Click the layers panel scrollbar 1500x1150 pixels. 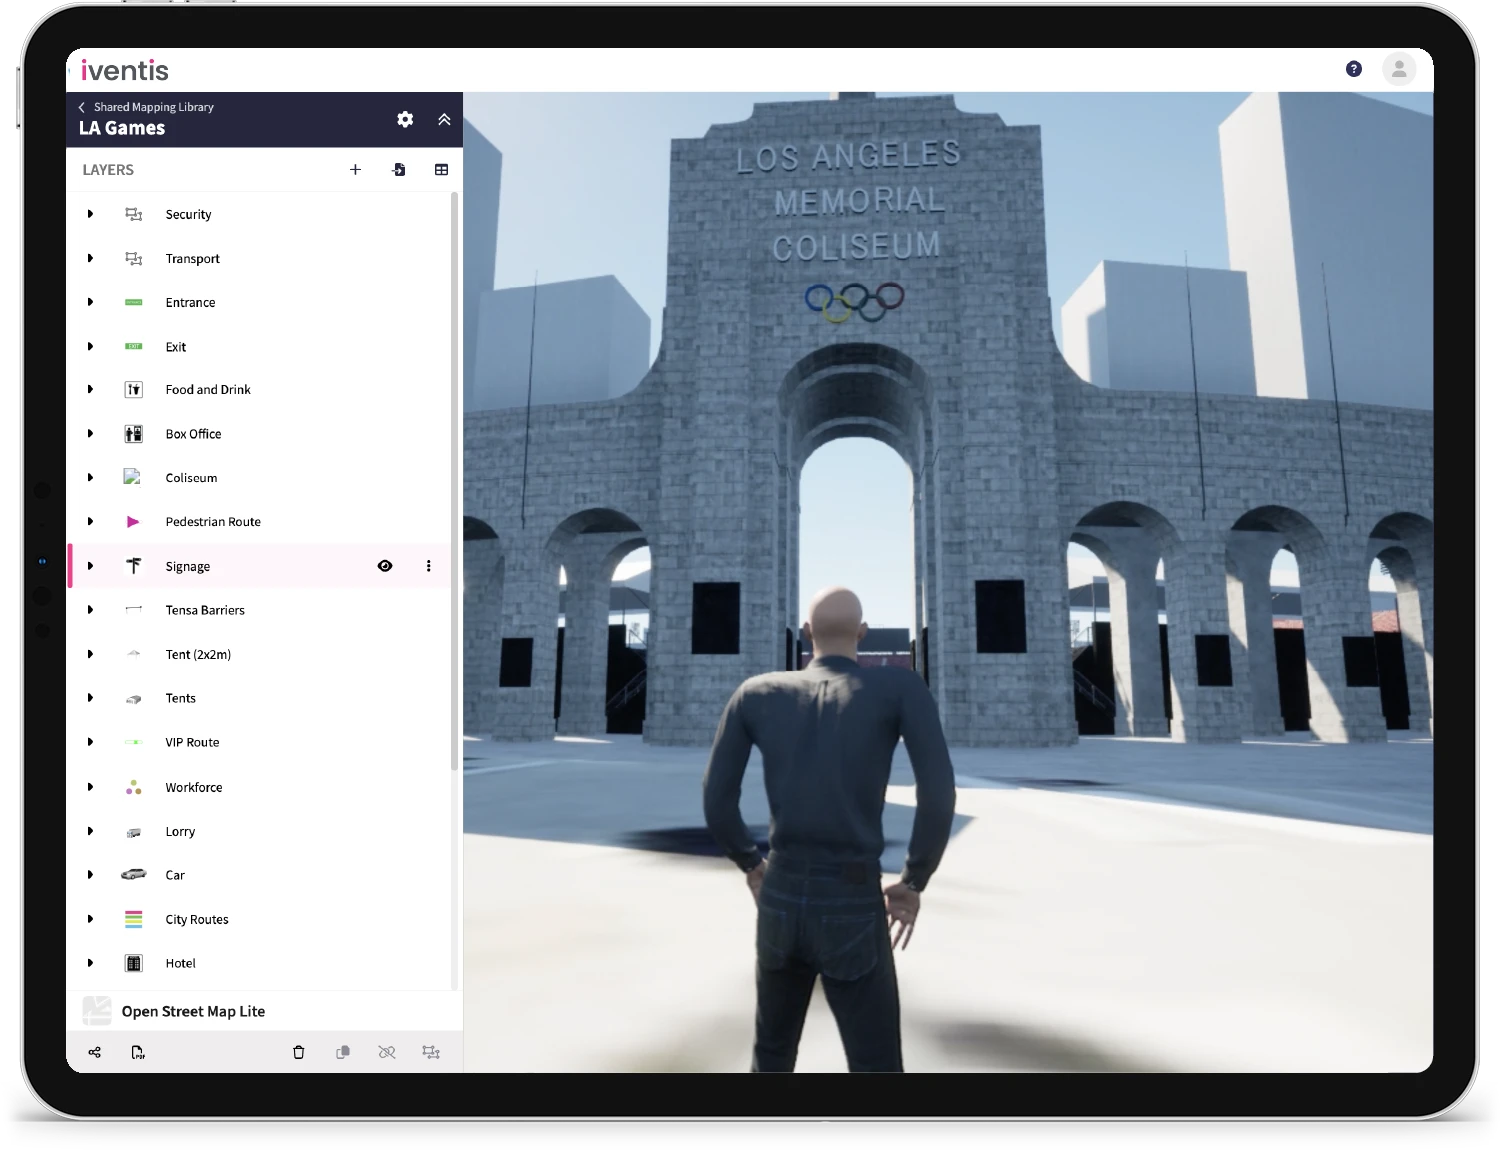coord(454,481)
